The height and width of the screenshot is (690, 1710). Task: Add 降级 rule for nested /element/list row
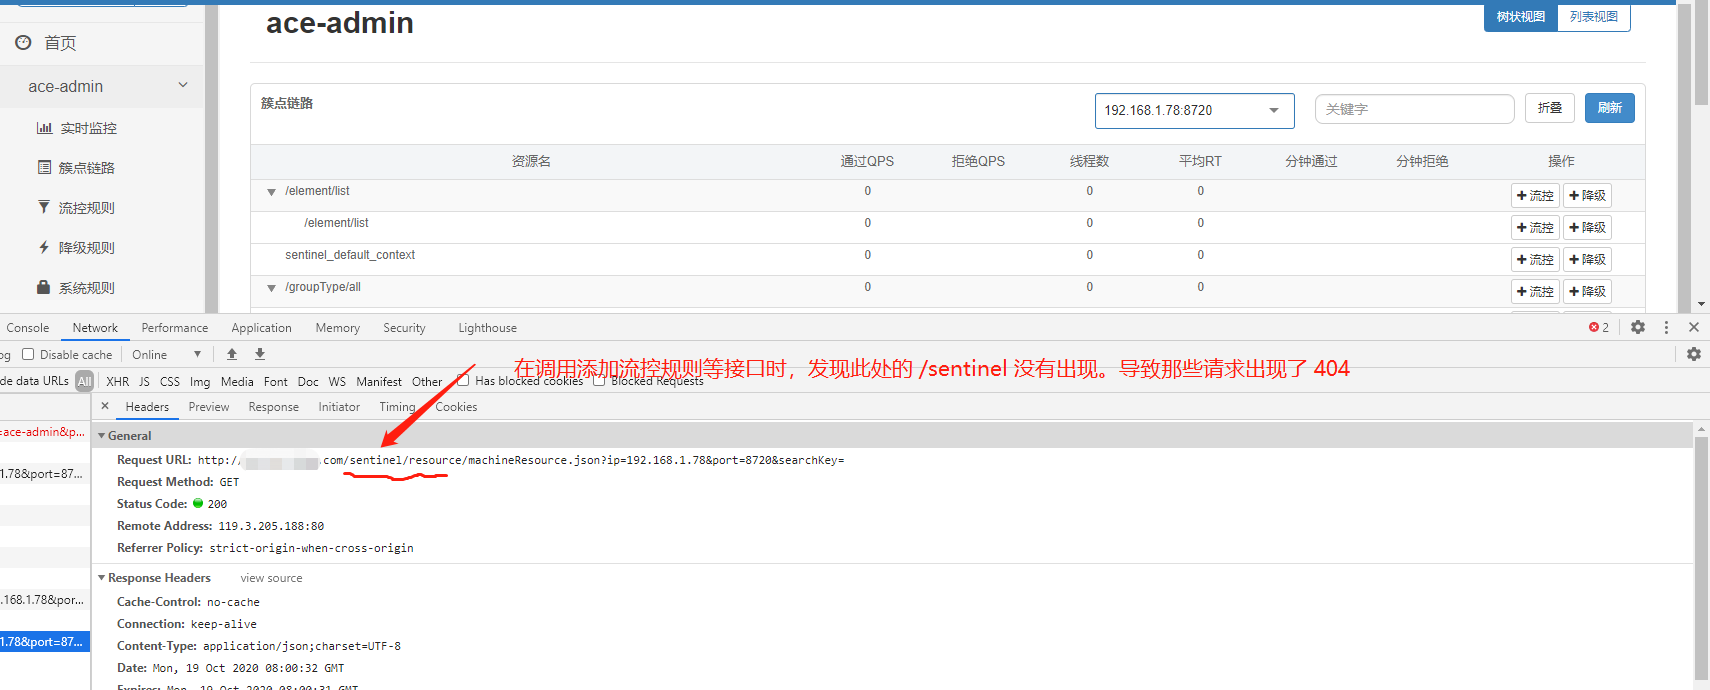click(x=1588, y=227)
